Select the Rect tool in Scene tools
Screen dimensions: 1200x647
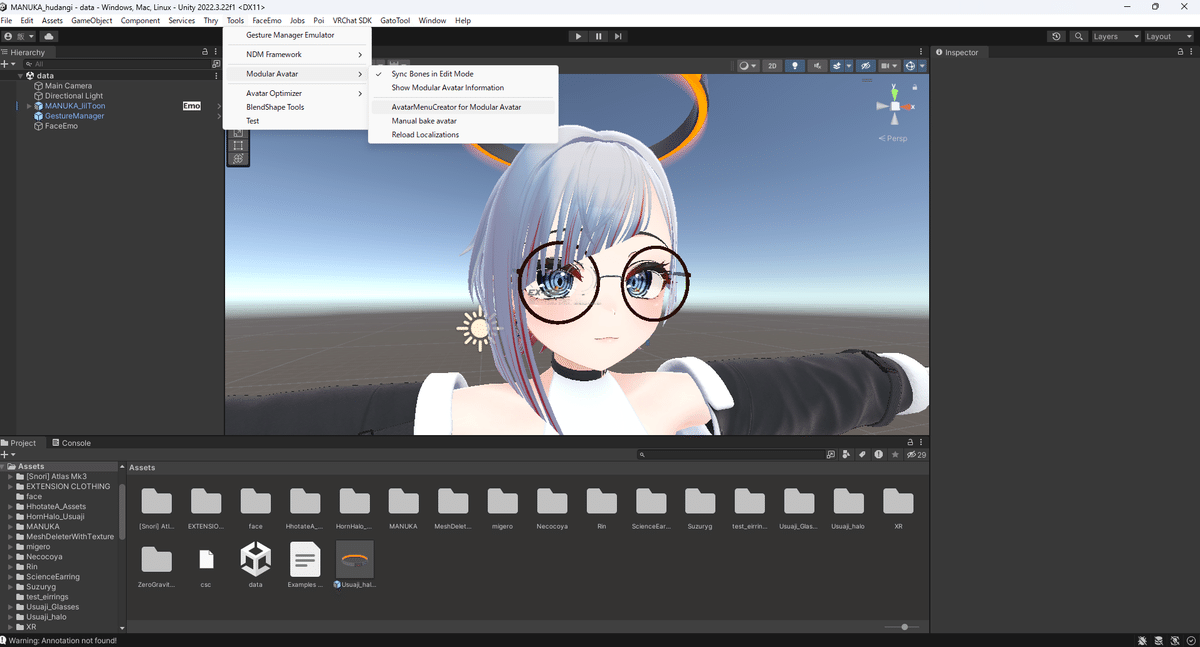(x=238, y=145)
